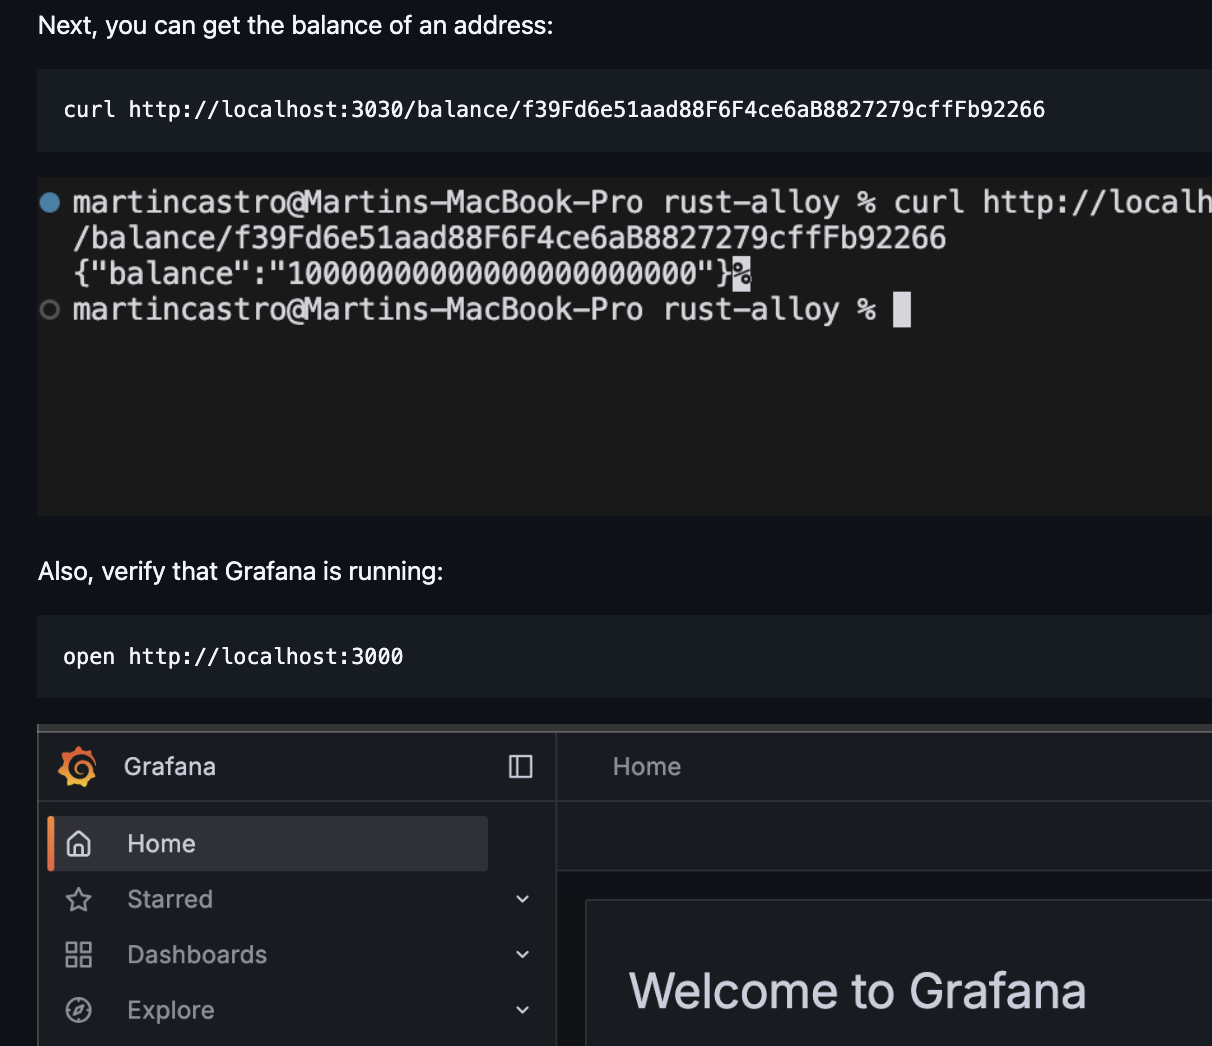Click the grid icon beside Dashboards
The height and width of the screenshot is (1046, 1212).
coord(79,955)
